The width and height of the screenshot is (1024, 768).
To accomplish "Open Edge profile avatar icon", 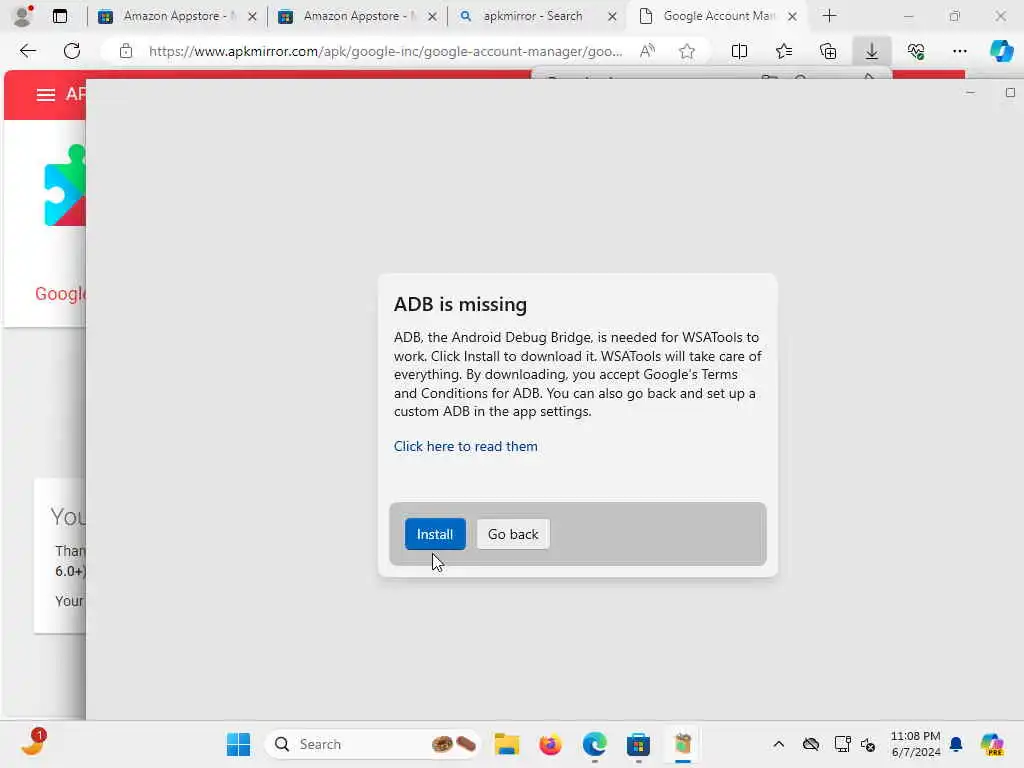I will [x=24, y=16].
